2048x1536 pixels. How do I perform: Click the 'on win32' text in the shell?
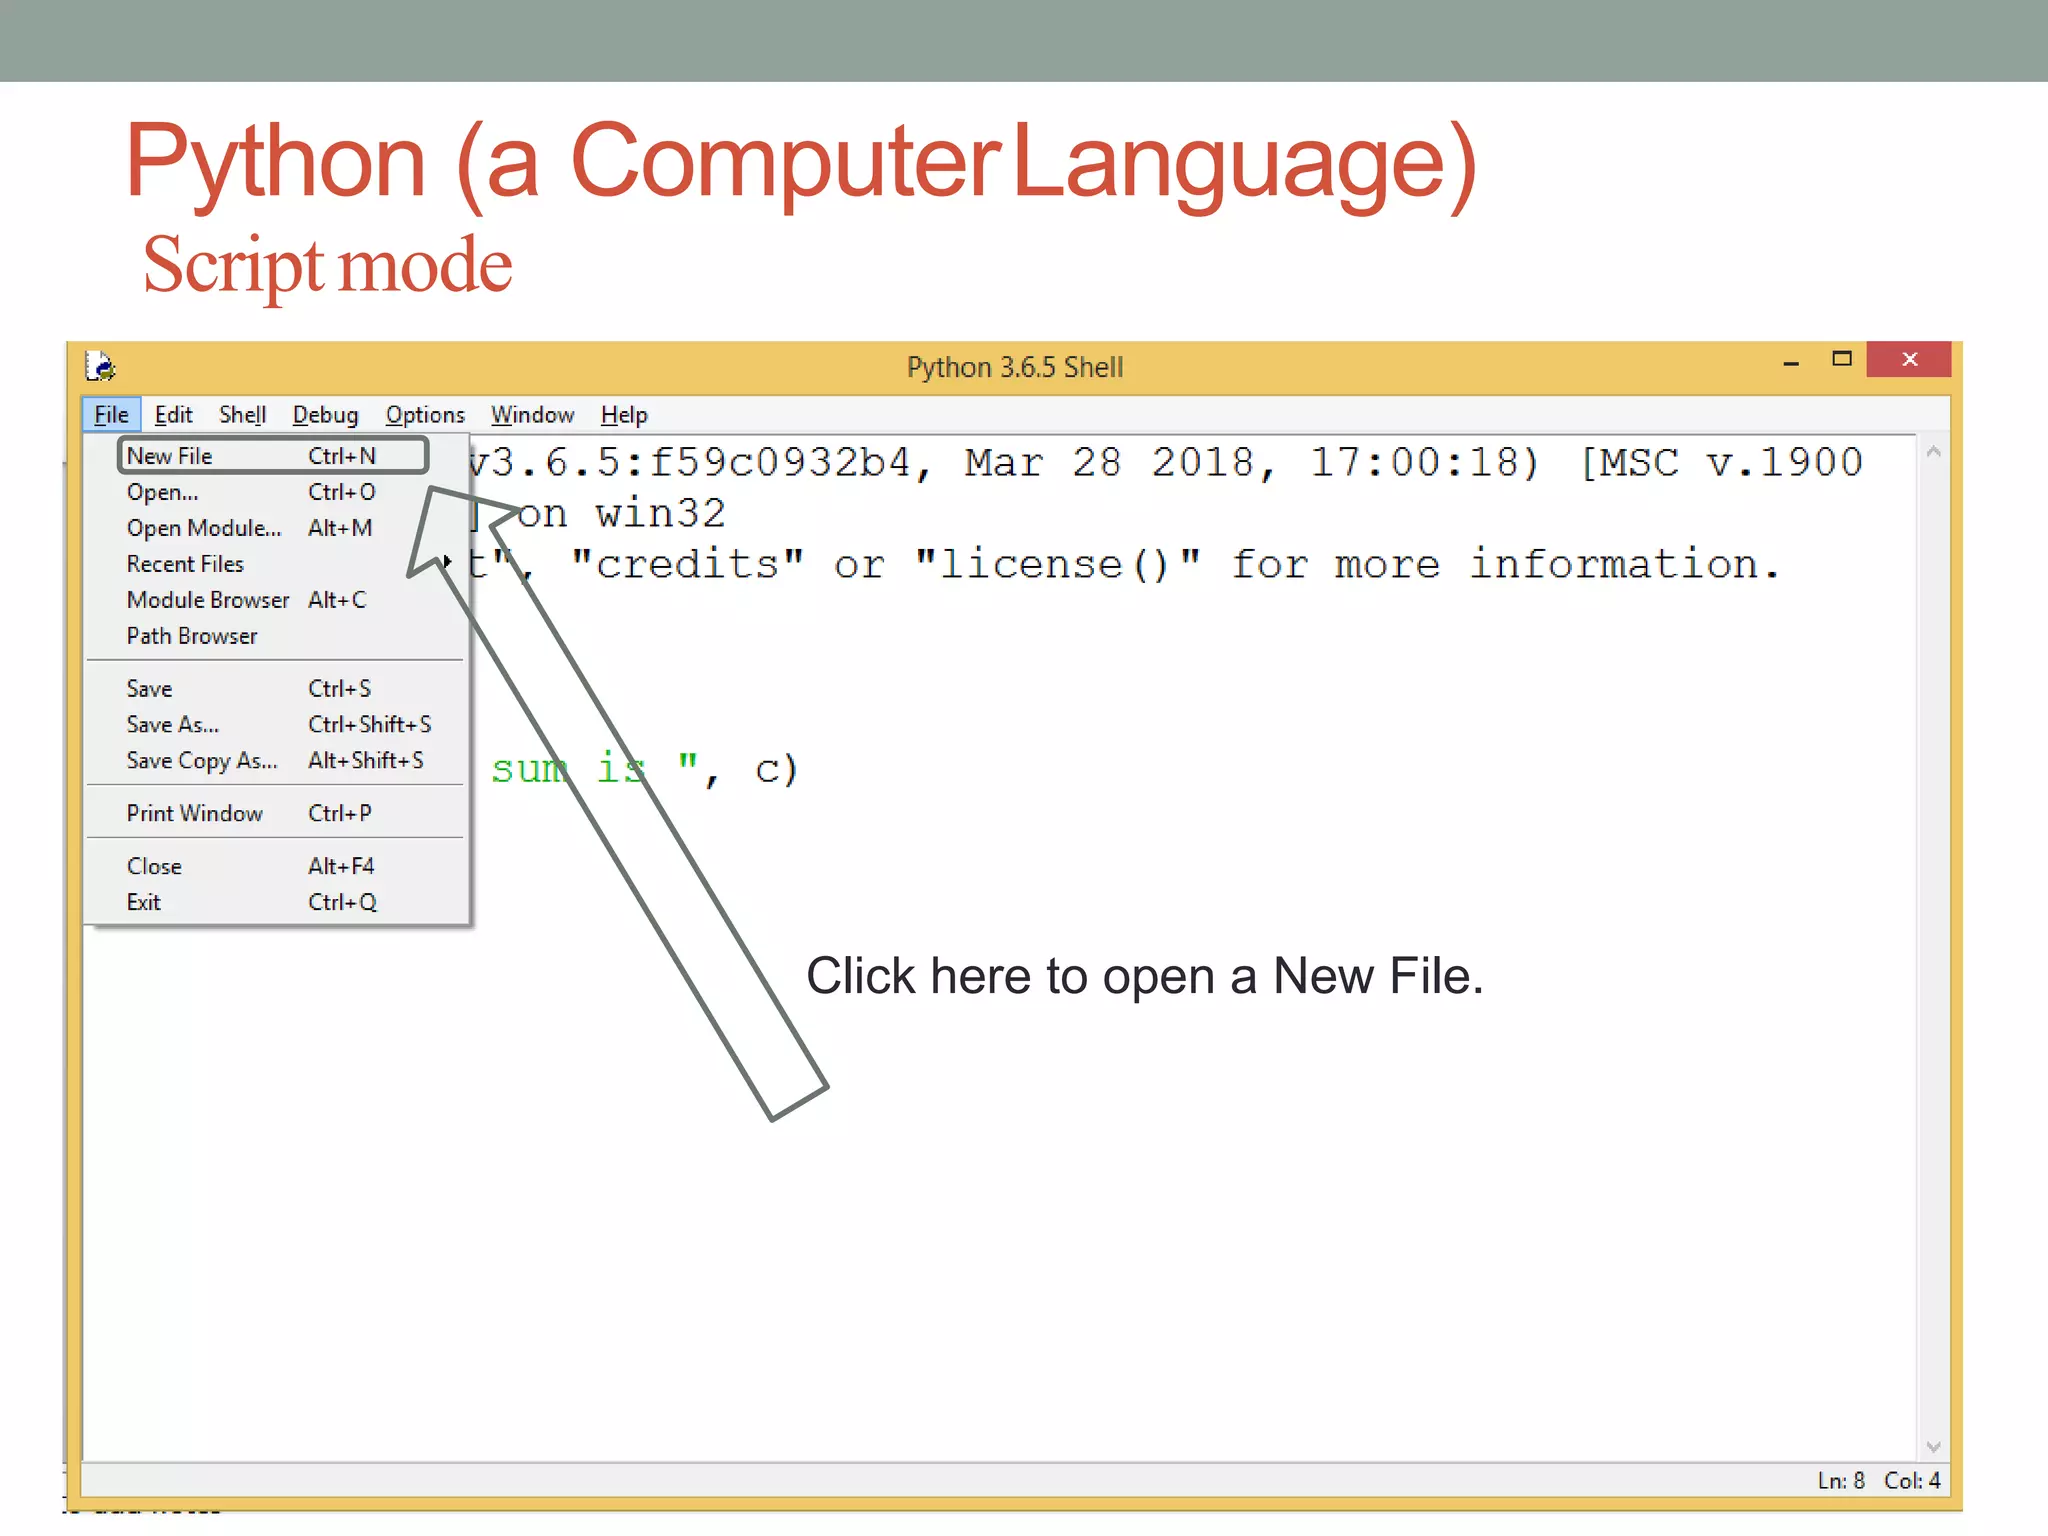coord(621,514)
